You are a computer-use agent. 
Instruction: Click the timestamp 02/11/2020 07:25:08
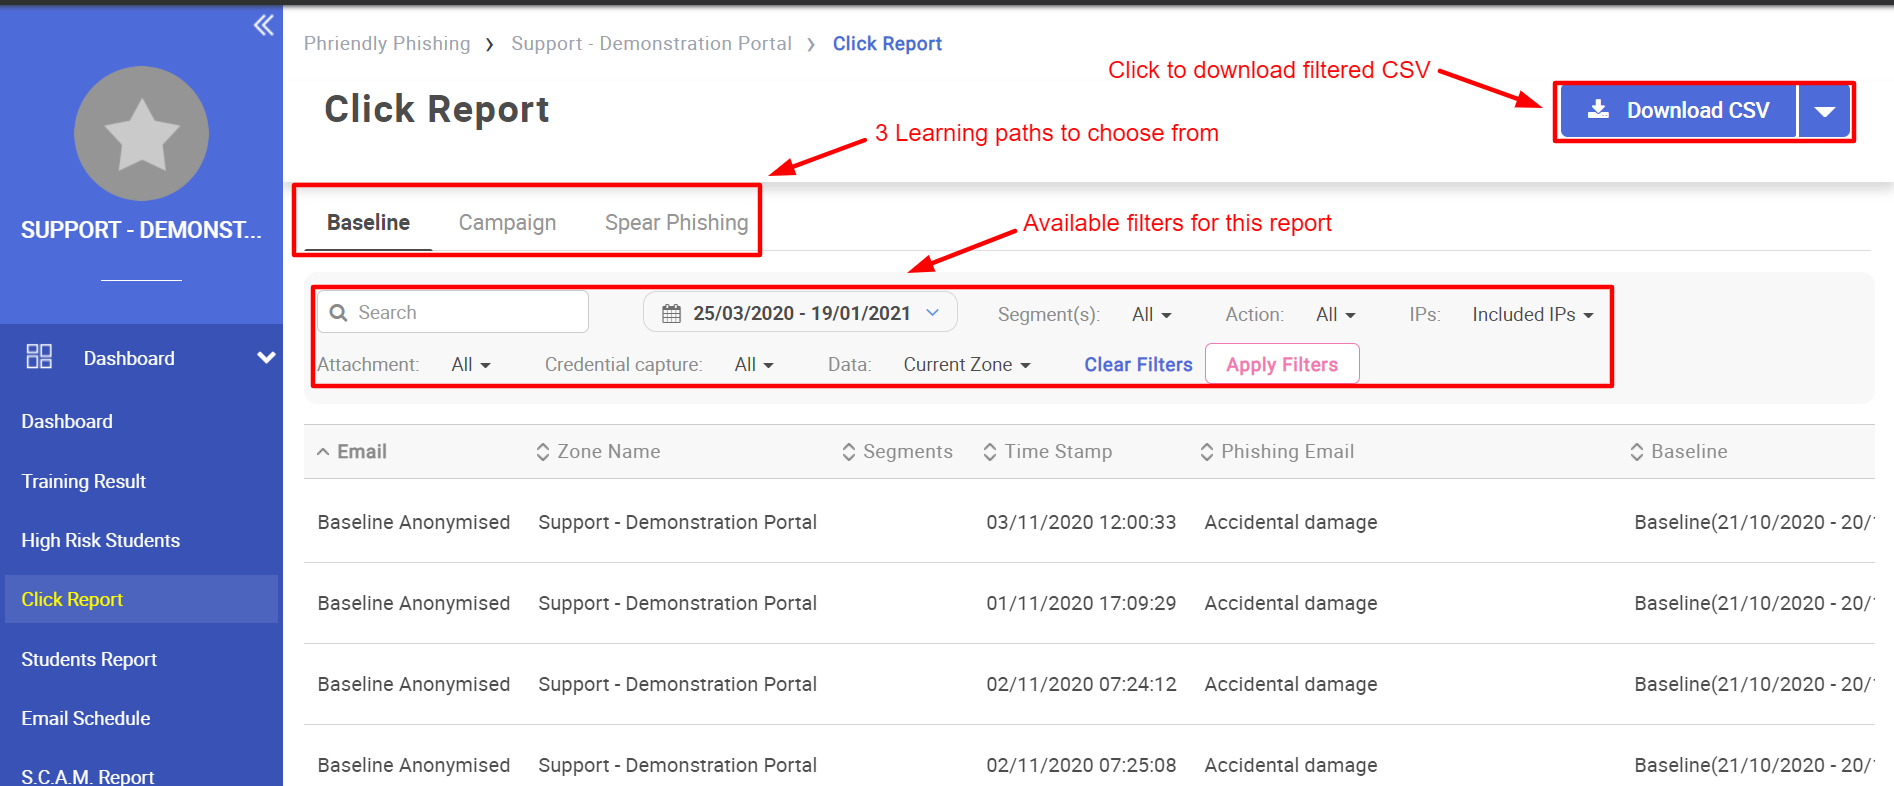1081,765
